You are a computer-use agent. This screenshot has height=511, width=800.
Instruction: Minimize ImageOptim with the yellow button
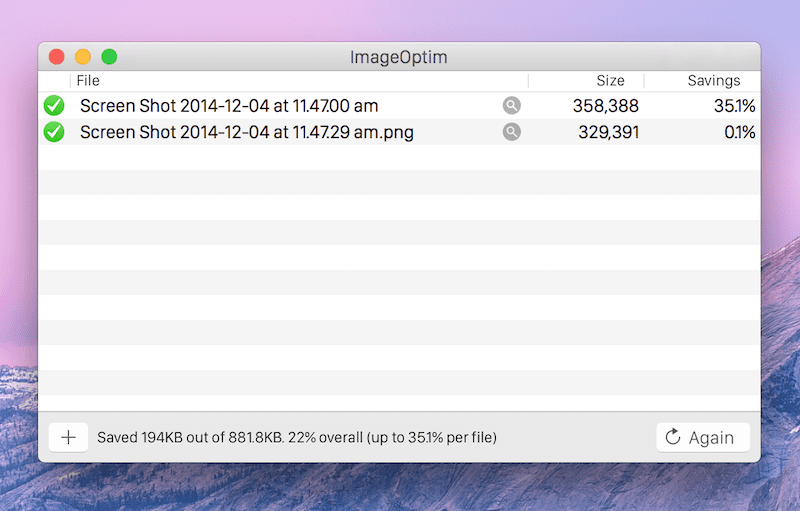coord(83,57)
